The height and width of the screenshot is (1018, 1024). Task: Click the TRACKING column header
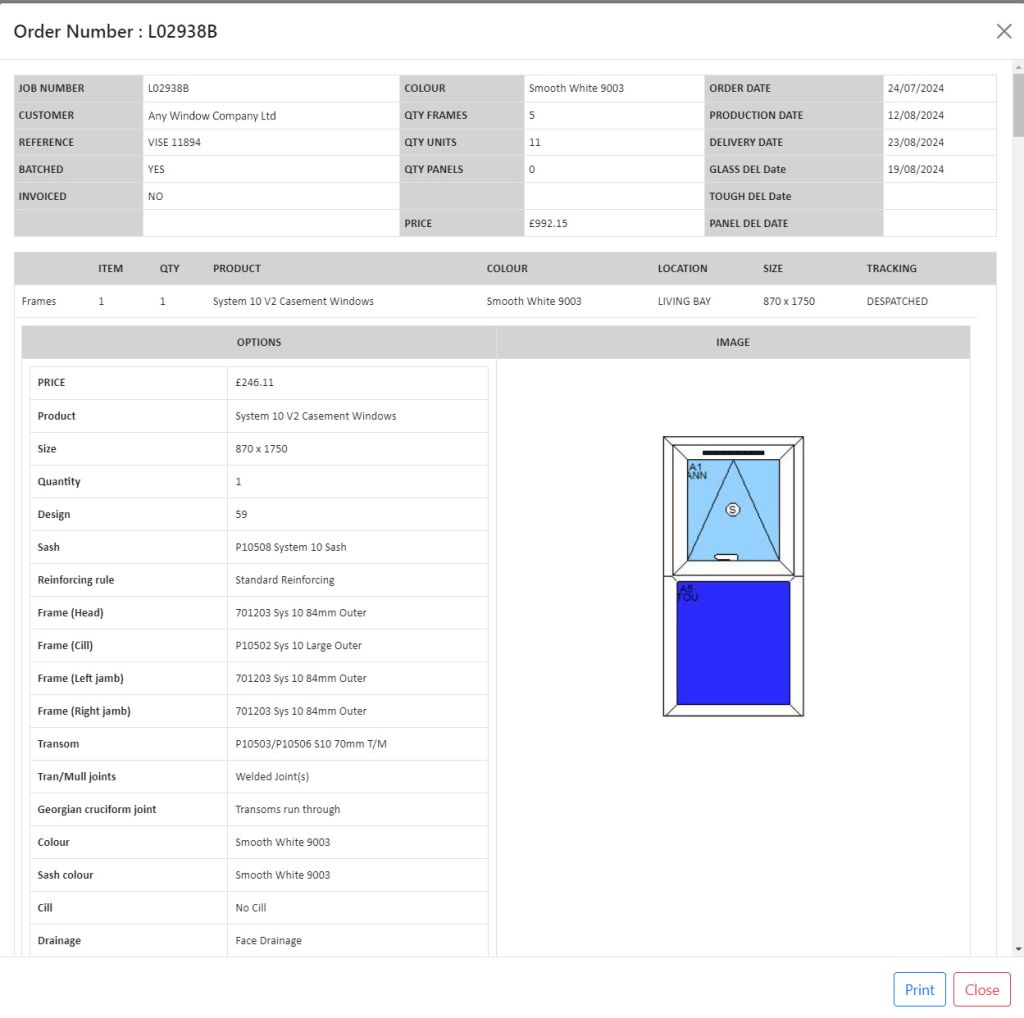[x=891, y=268]
